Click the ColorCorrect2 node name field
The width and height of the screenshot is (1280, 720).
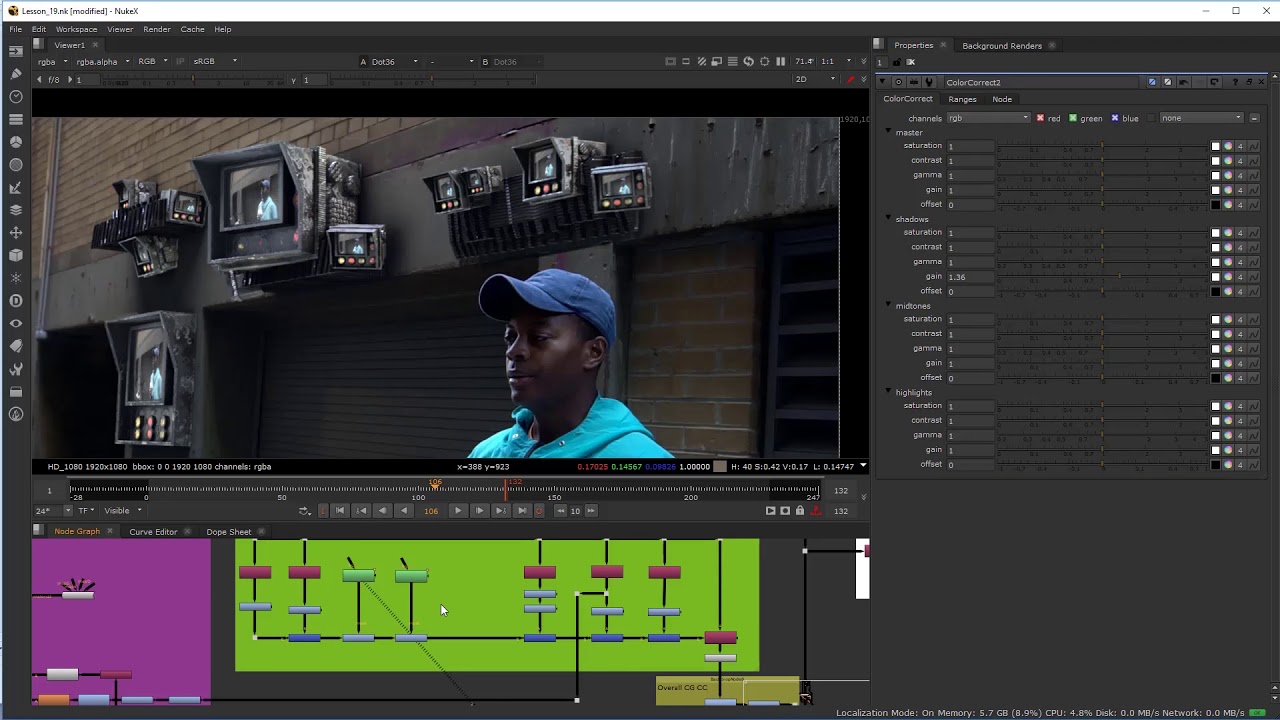tap(1041, 82)
